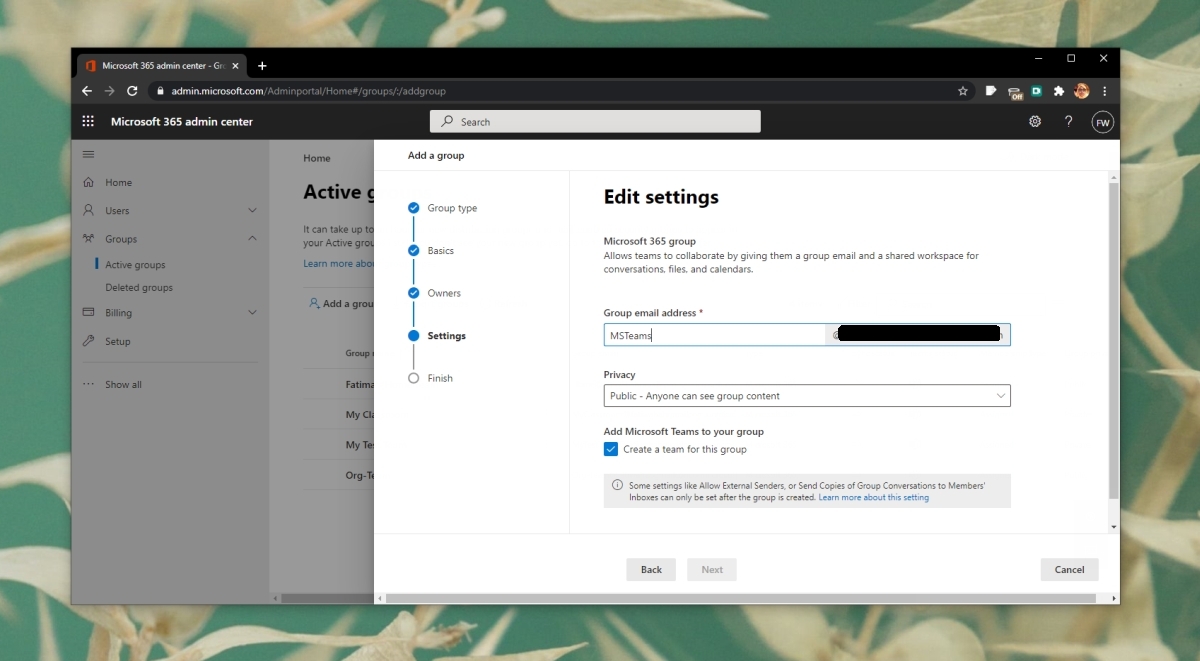Screen dimensions: 1200x661
Task: Collapse the Groups section in the sidebar
Action: click(x=252, y=238)
